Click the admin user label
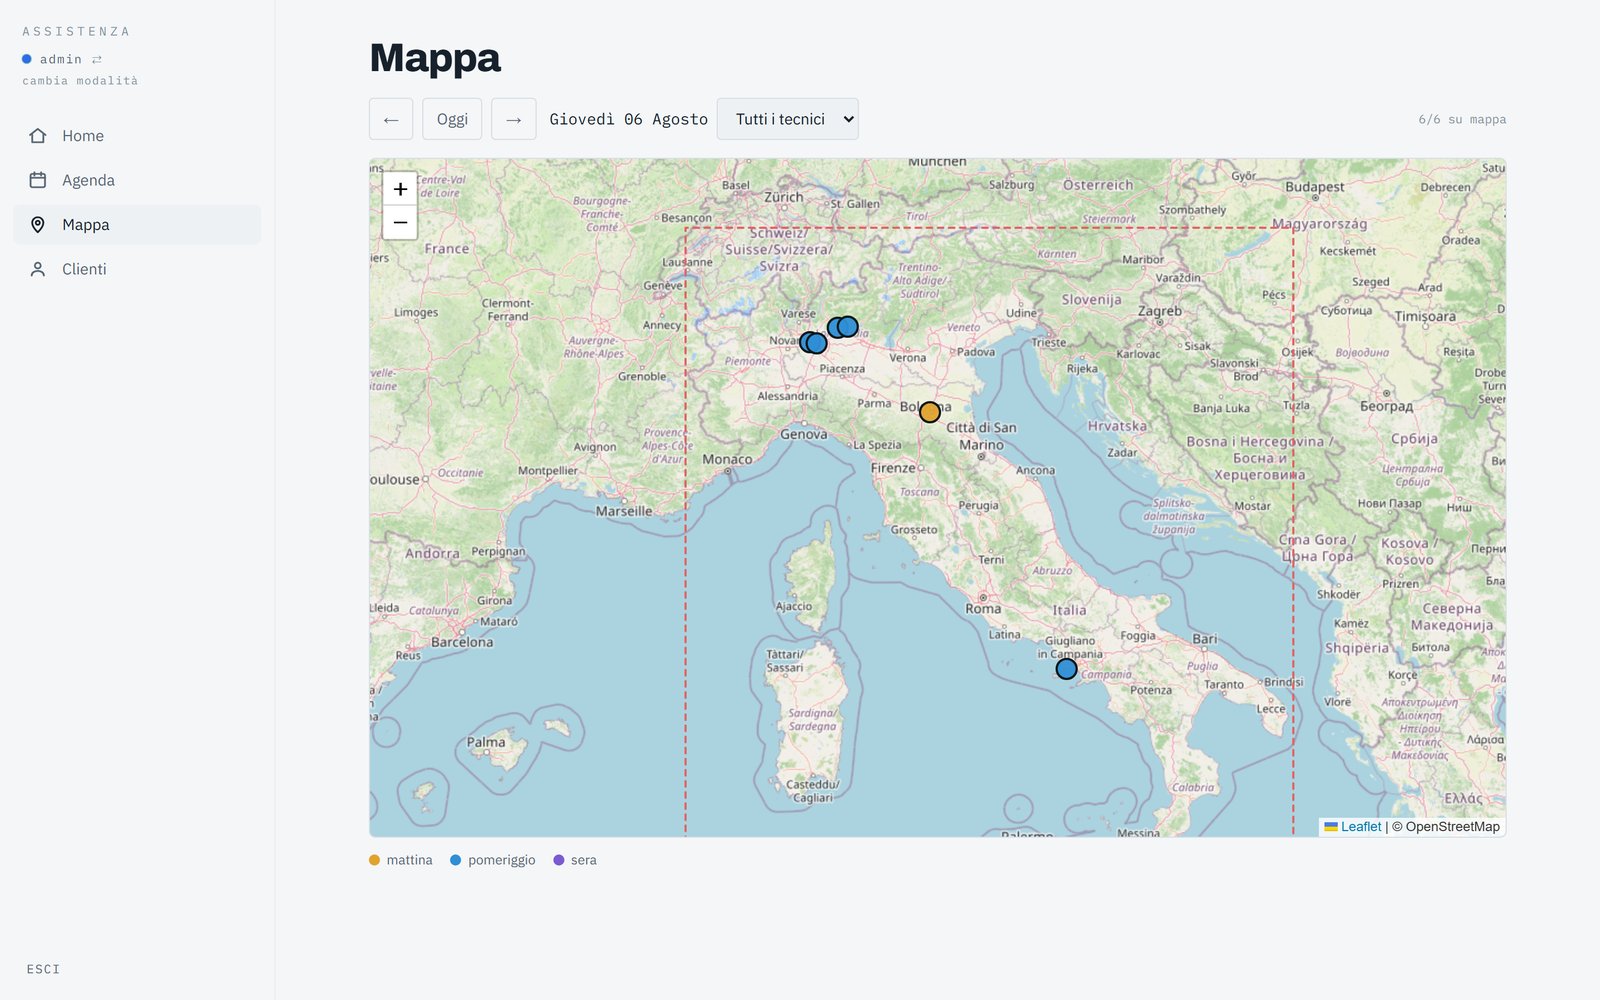Screen dimensions: 1600x1000 (x=61, y=60)
